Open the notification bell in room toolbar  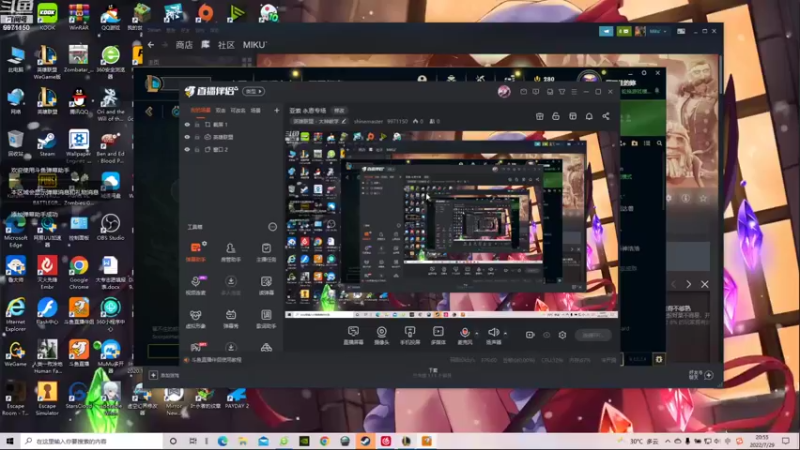click(589, 116)
